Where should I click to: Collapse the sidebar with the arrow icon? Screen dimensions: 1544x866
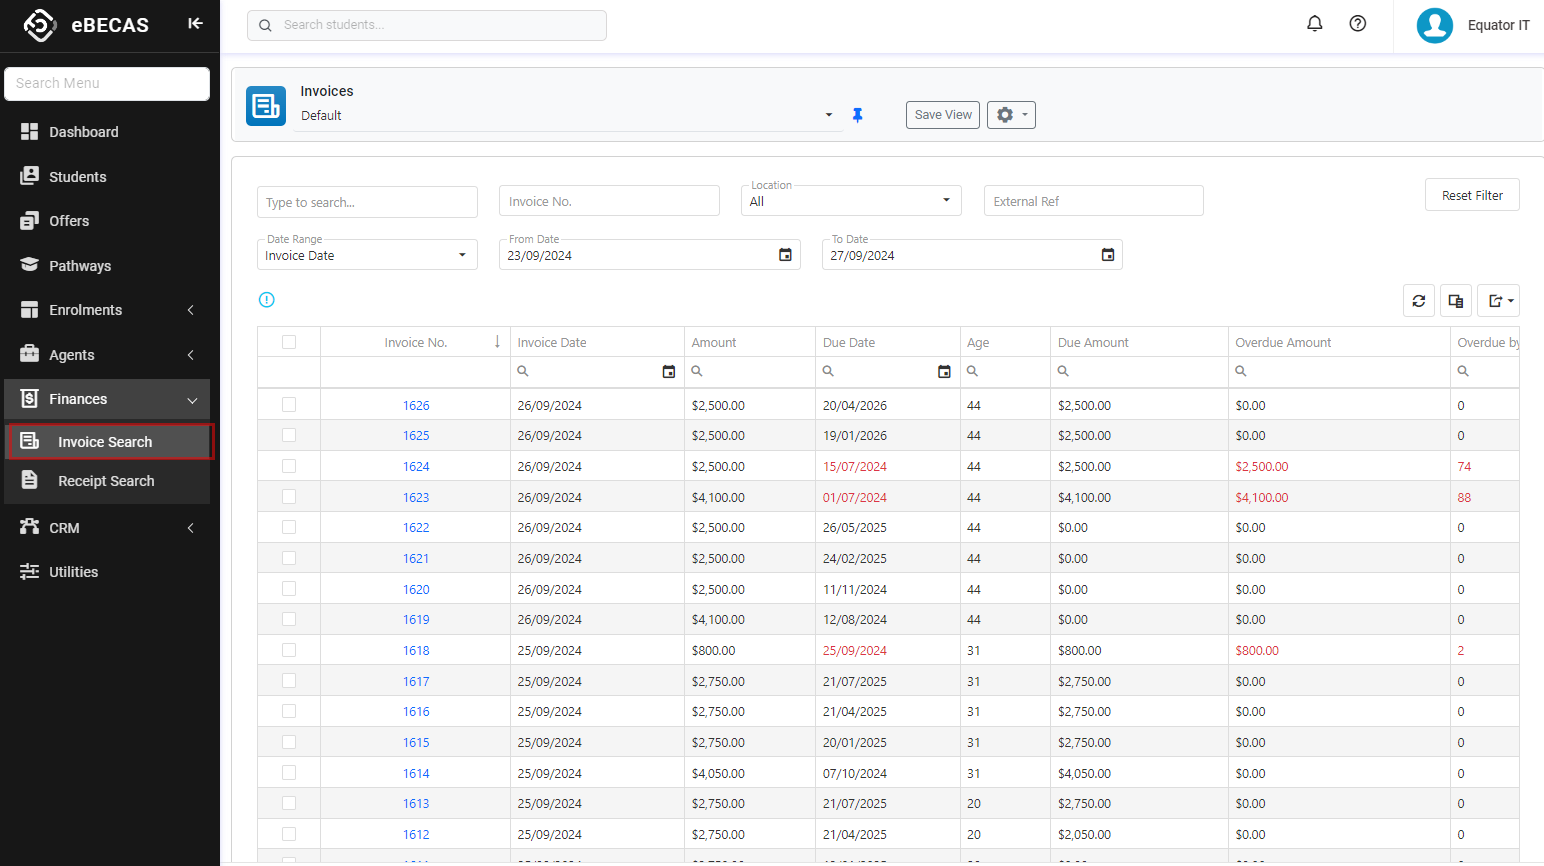coord(195,24)
